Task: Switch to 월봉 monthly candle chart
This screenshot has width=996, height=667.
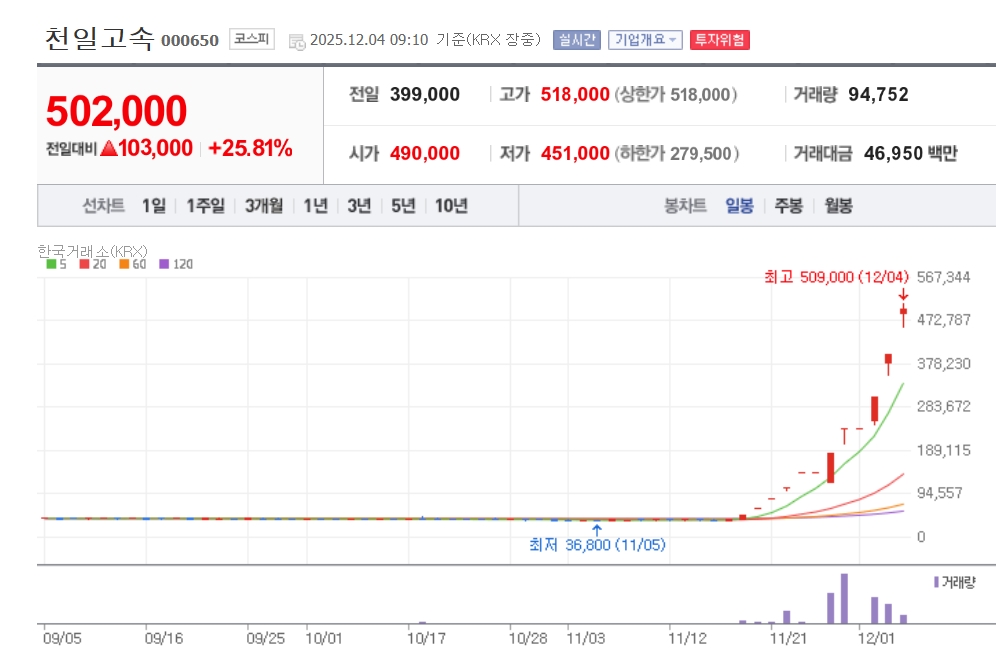Action: 838,206
